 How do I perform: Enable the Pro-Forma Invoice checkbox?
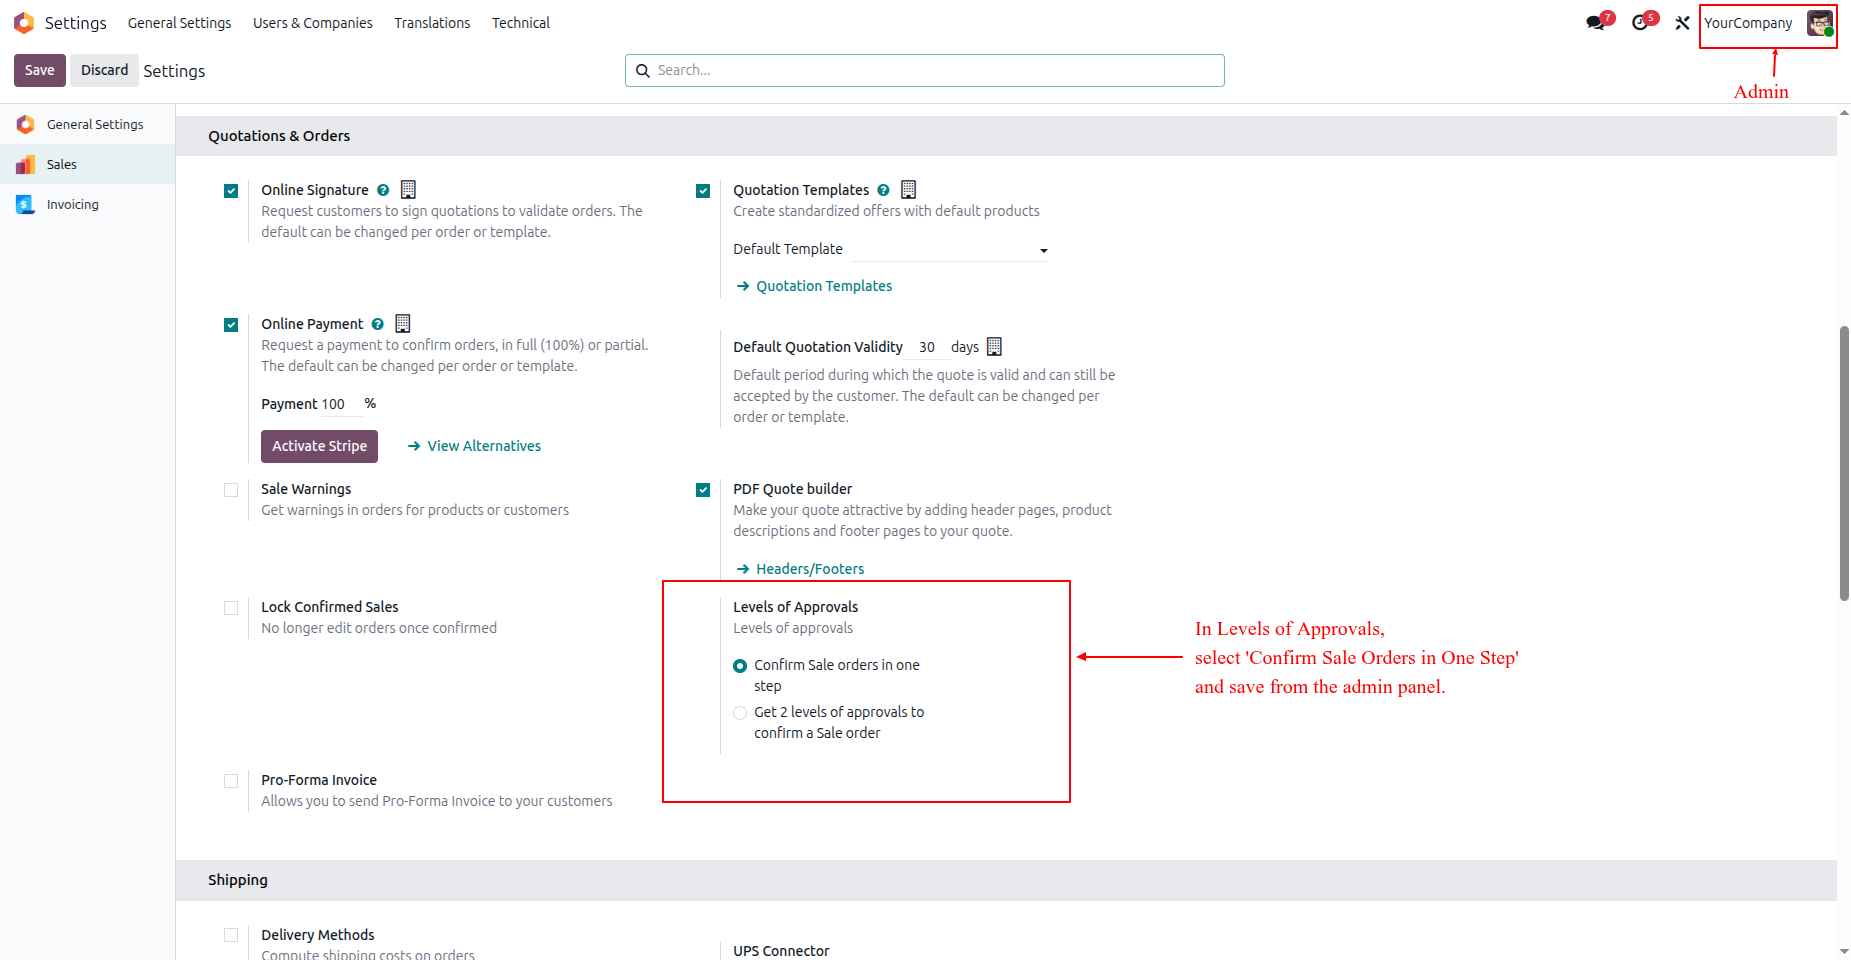tap(231, 780)
